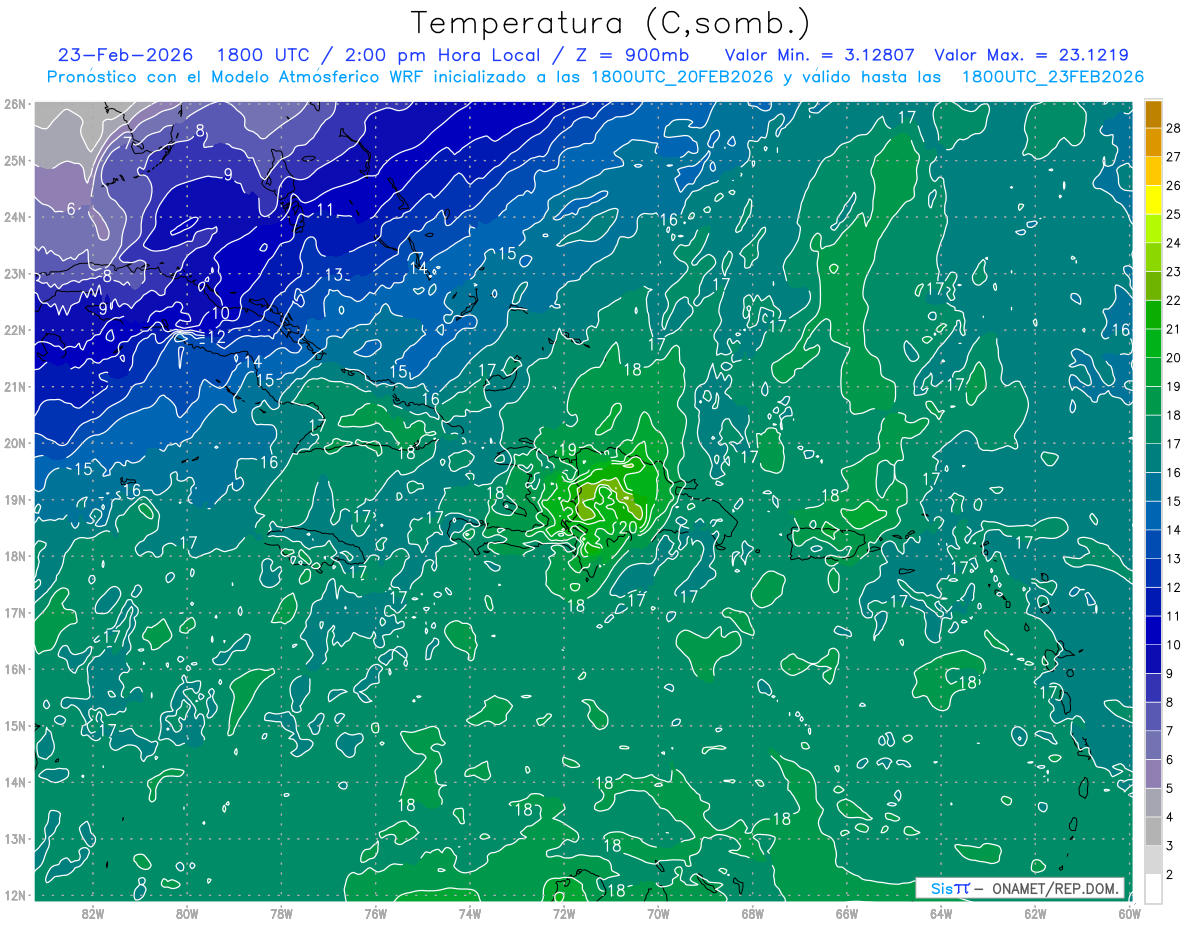Click the "66W" longitude axis label
The height and width of the screenshot is (927, 1200).
[846, 913]
